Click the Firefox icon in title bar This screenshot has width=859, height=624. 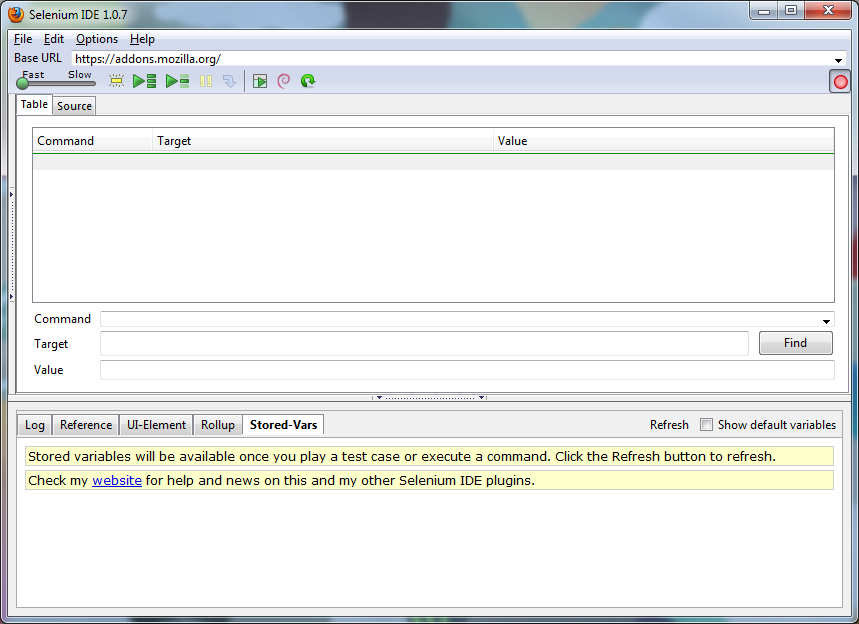[16, 14]
